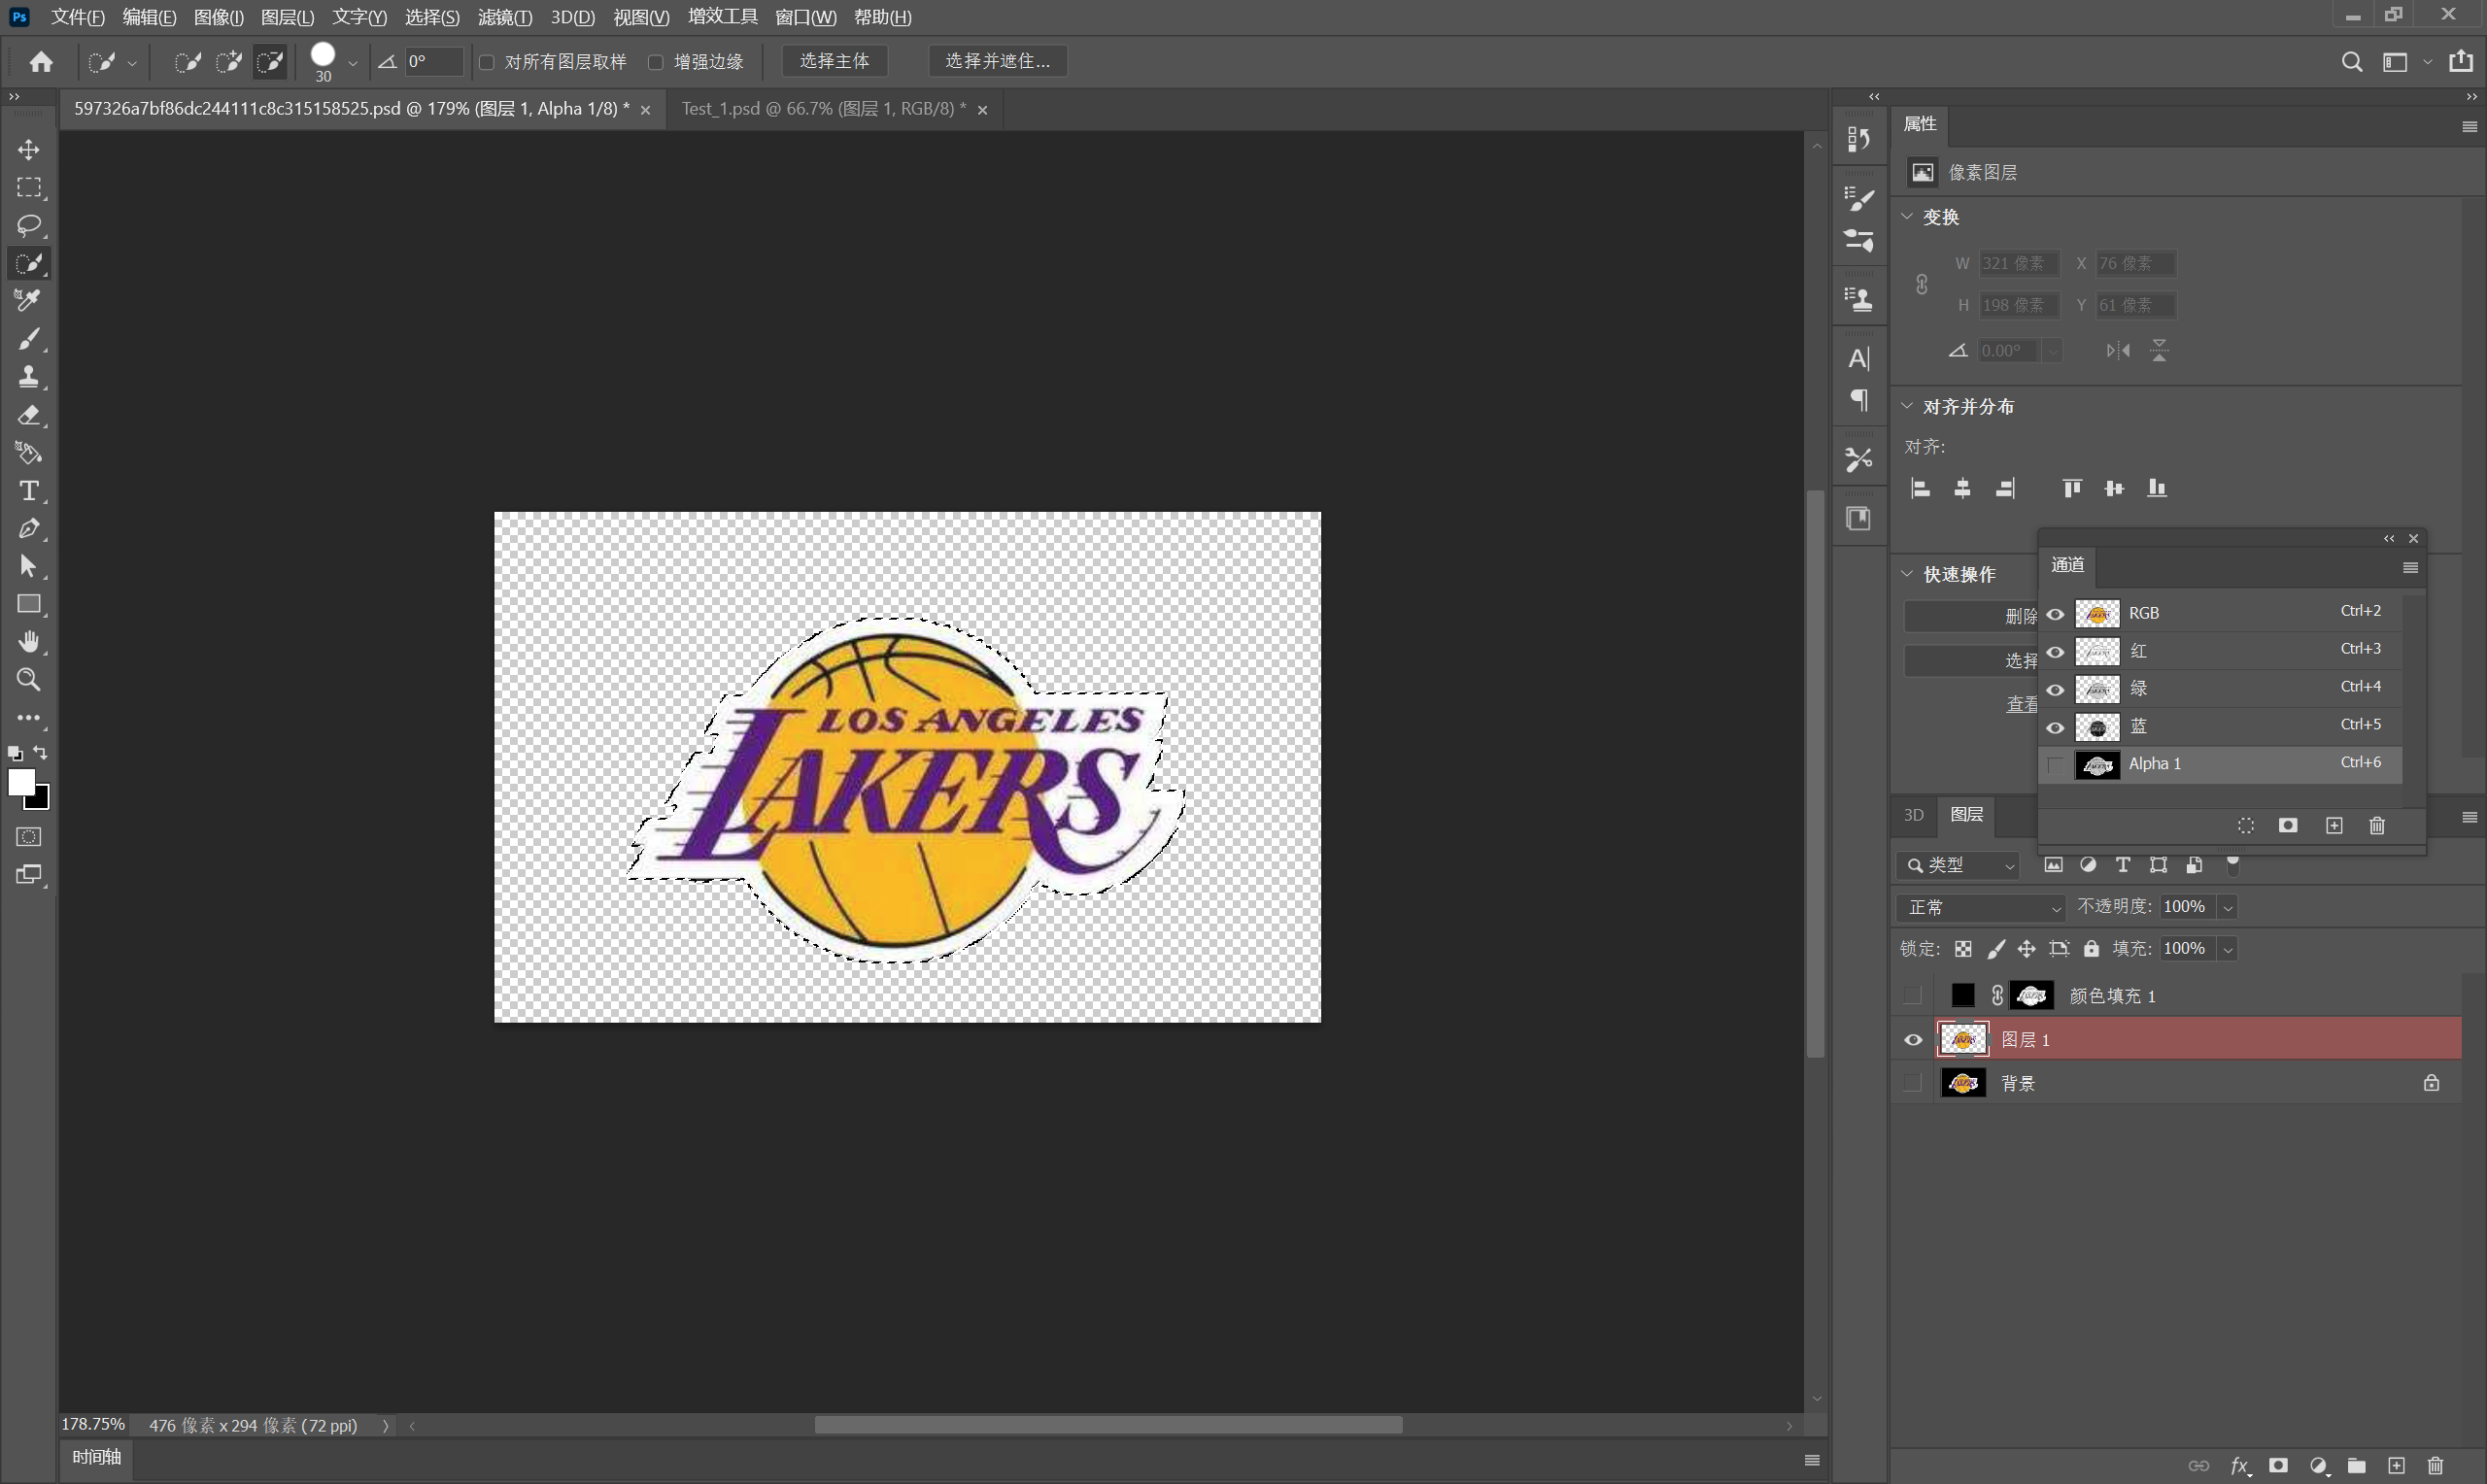2487x1484 pixels.
Task: Delete current channel trash icon
Action: pos(2377,825)
